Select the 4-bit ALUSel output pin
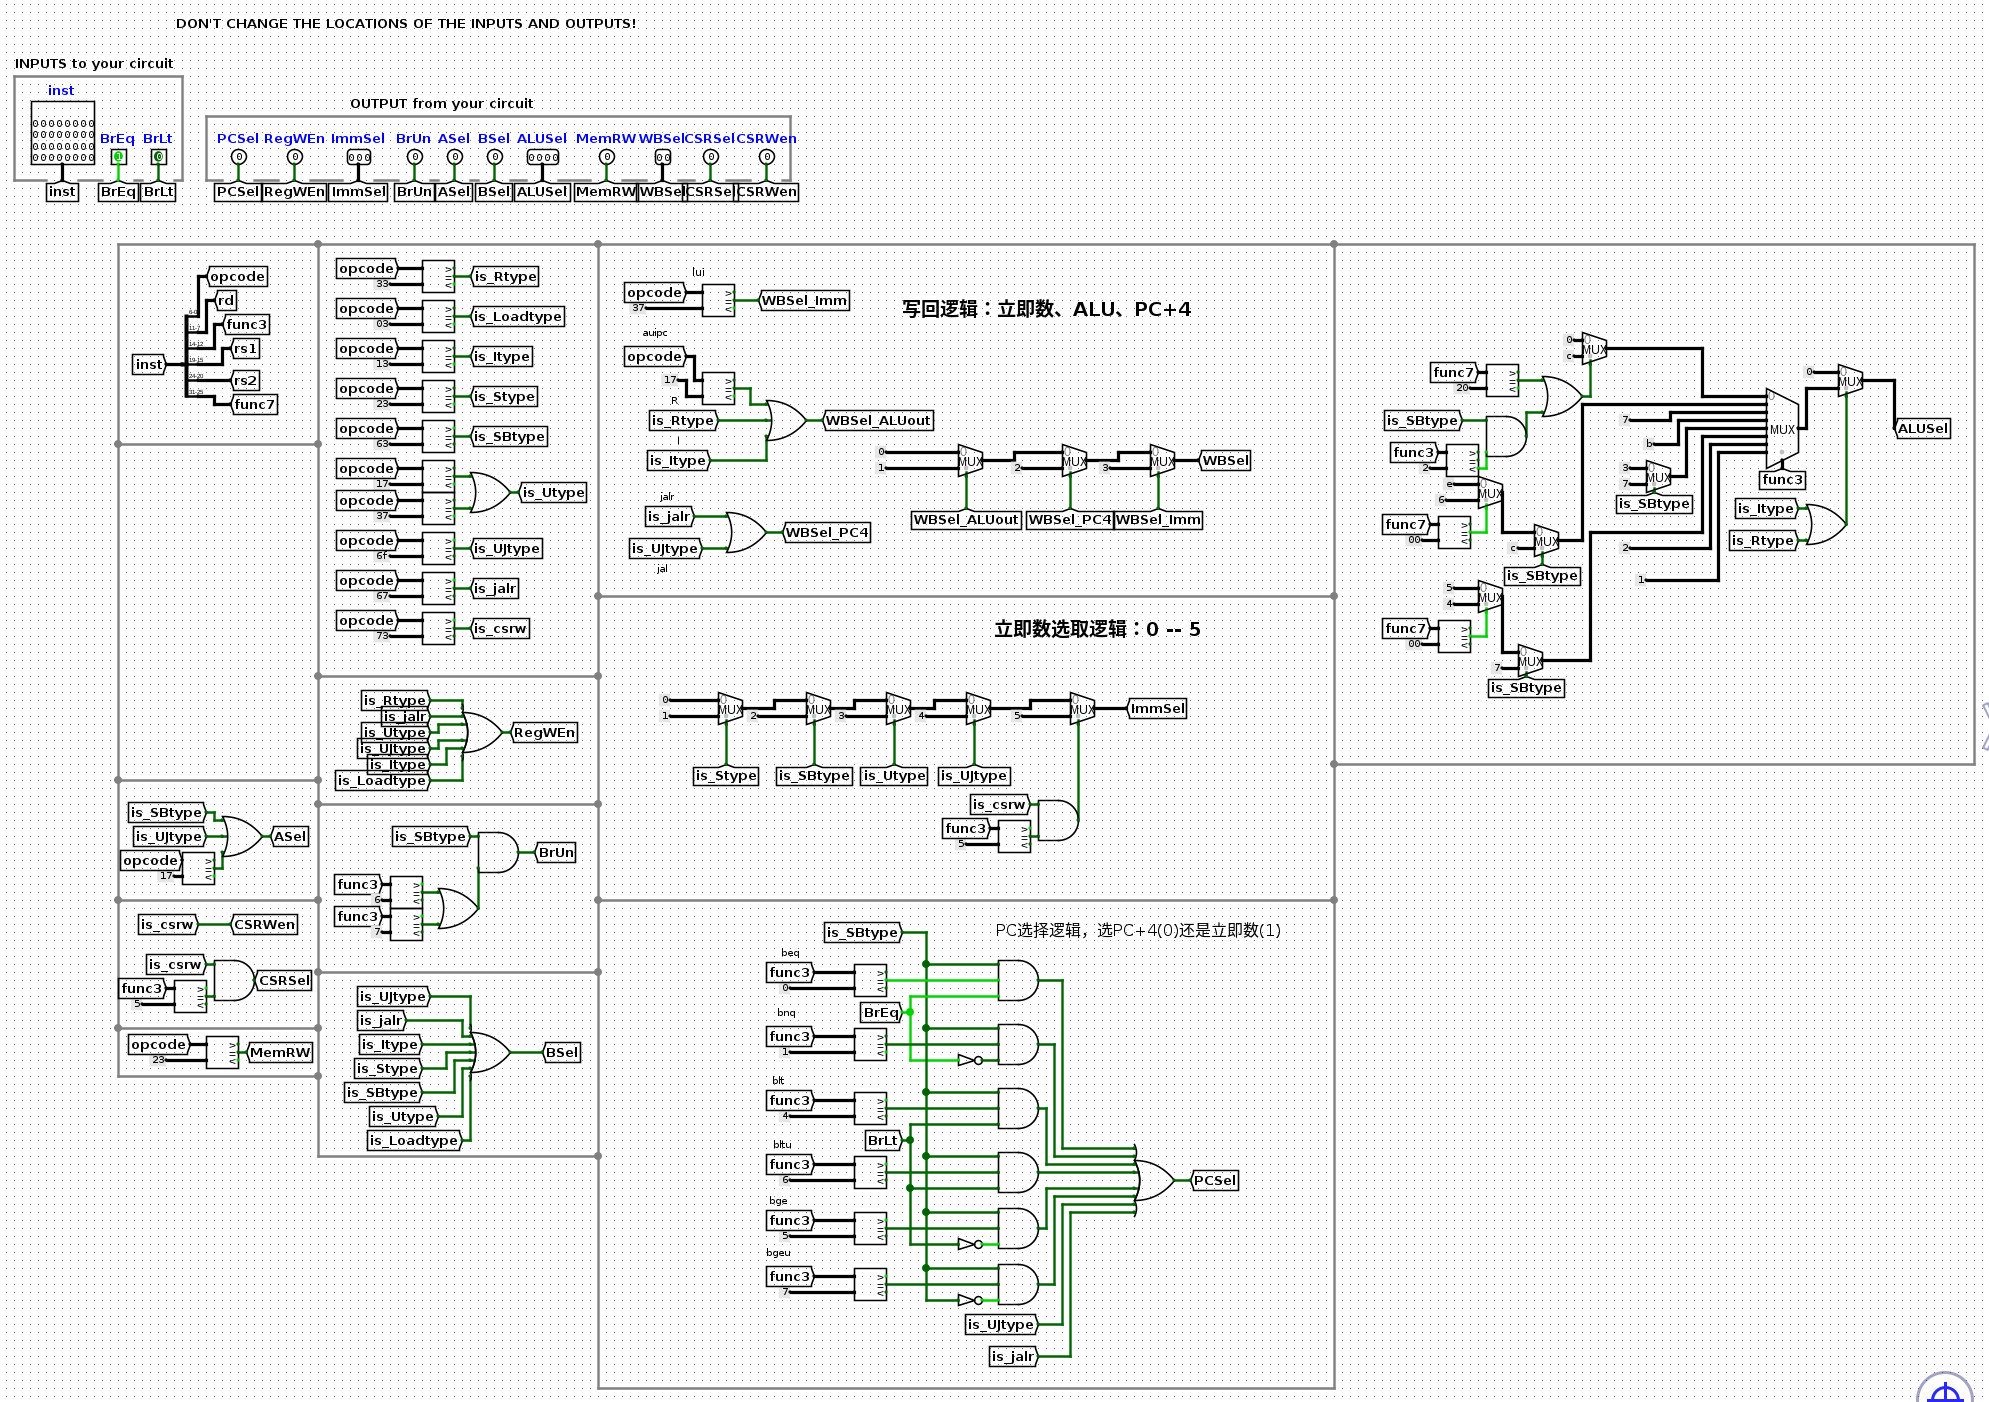This screenshot has height=1402, width=1989. (543, 157)
